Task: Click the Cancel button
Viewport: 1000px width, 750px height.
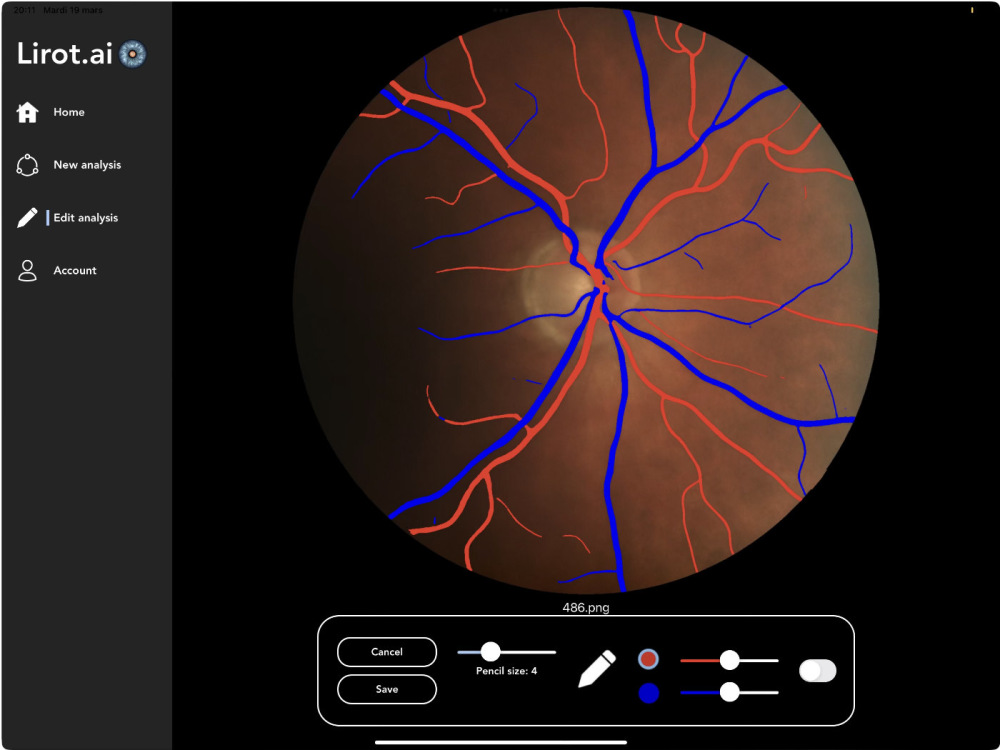Action: point(387,652)
